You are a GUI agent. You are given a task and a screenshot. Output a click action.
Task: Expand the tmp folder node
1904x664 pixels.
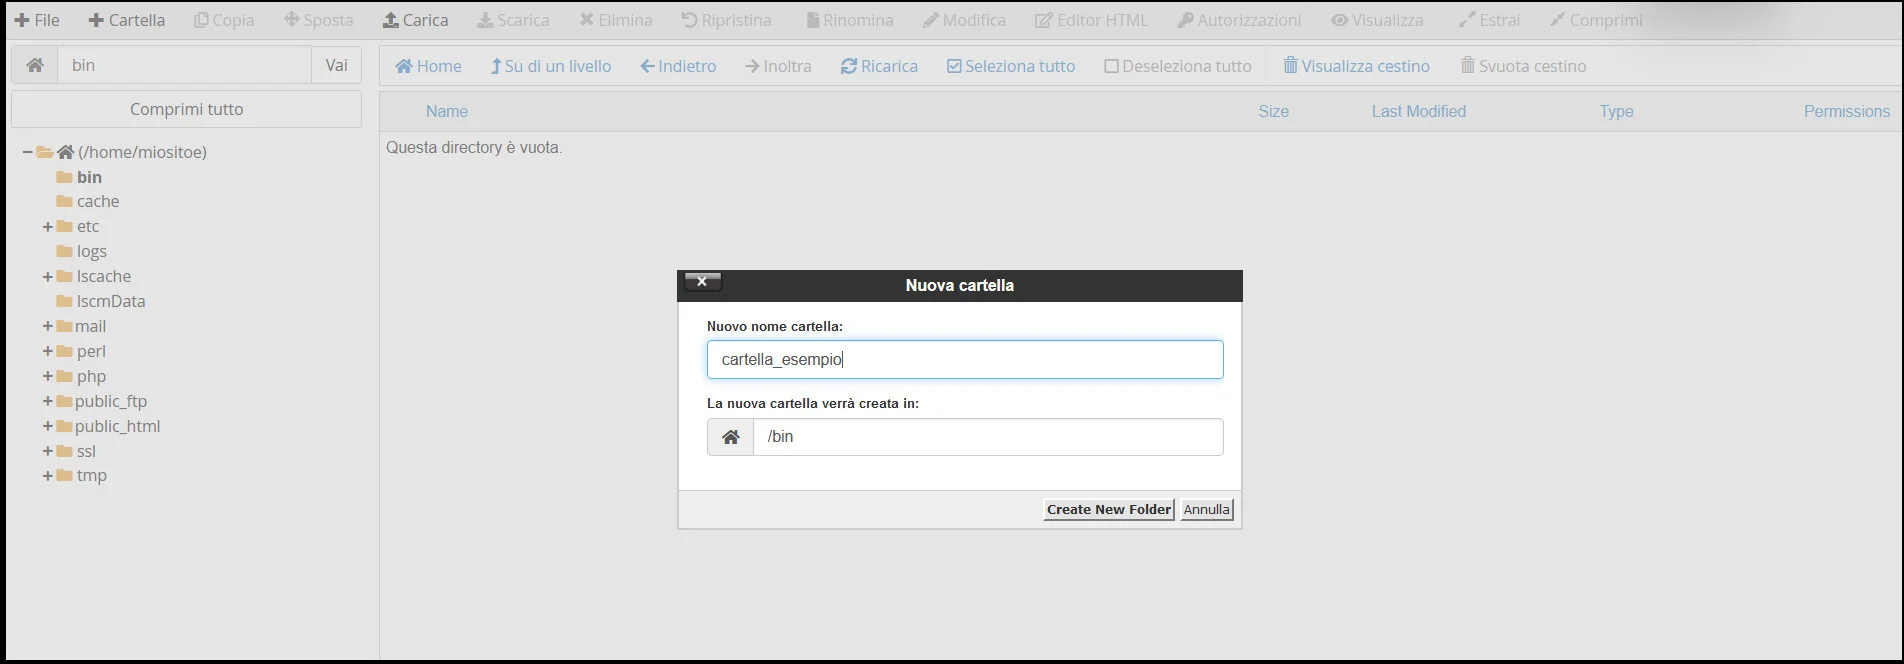pyautogui.click(x=47, y=476)
